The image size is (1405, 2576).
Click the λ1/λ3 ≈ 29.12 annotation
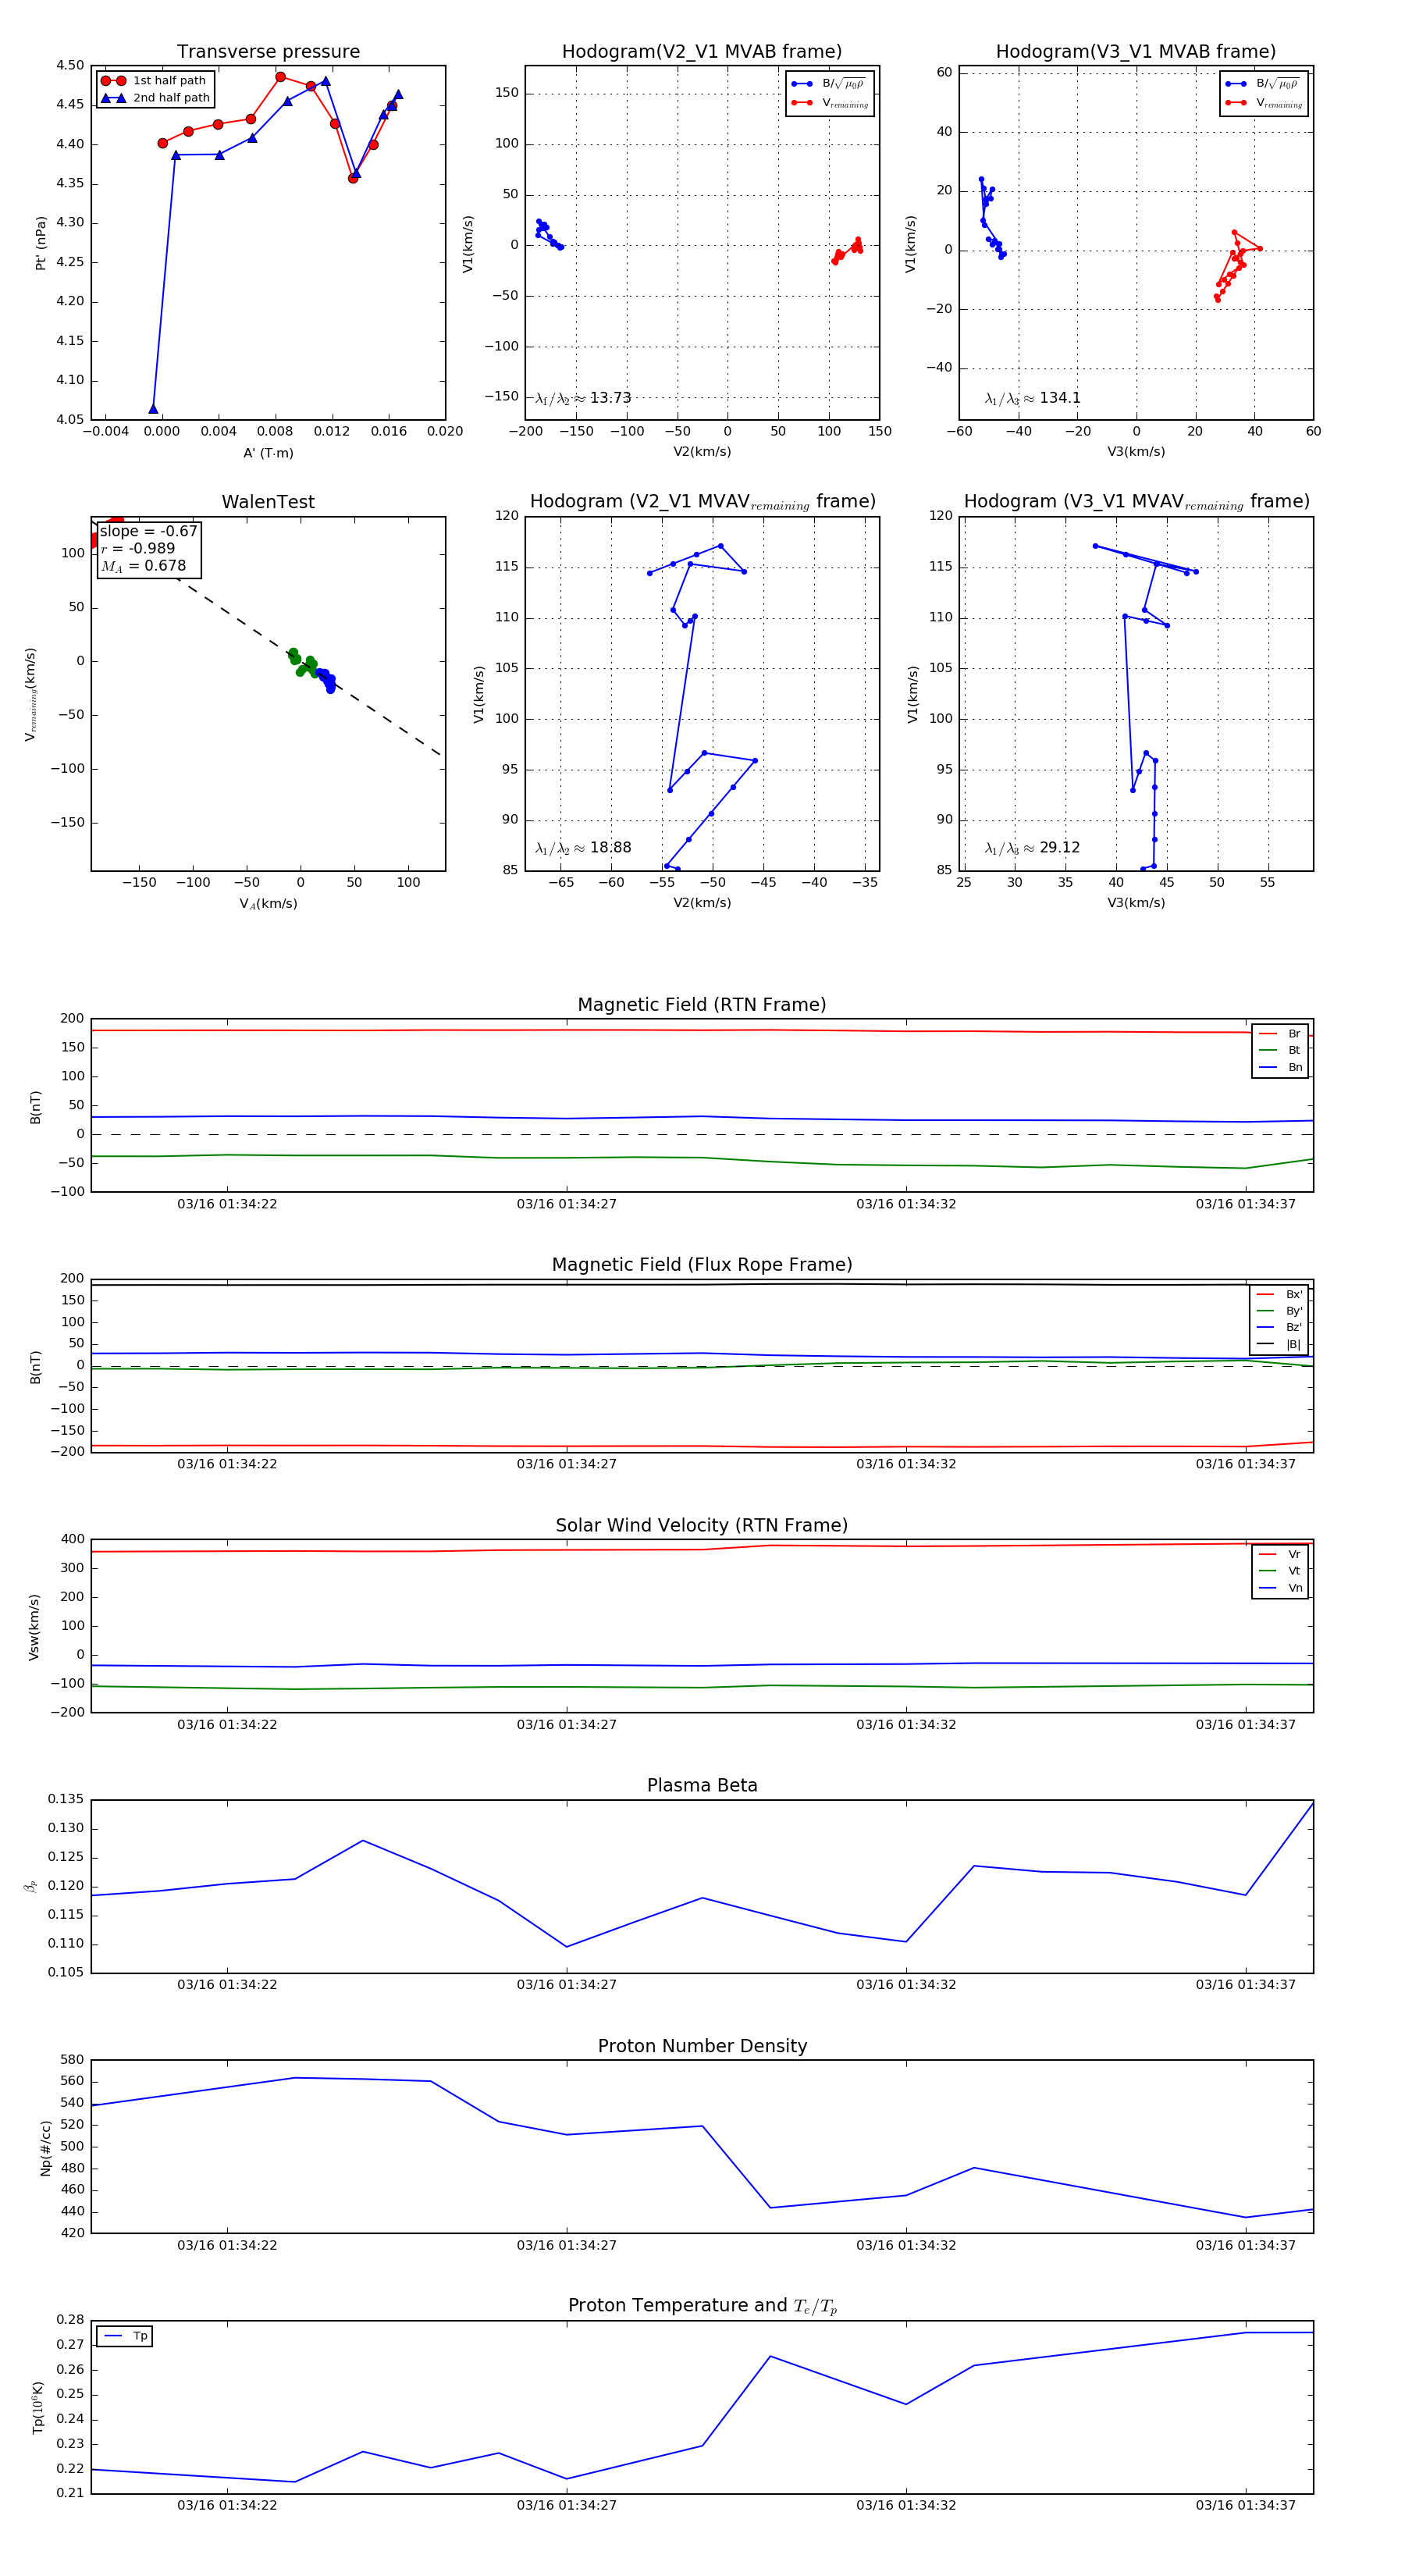1032,848
